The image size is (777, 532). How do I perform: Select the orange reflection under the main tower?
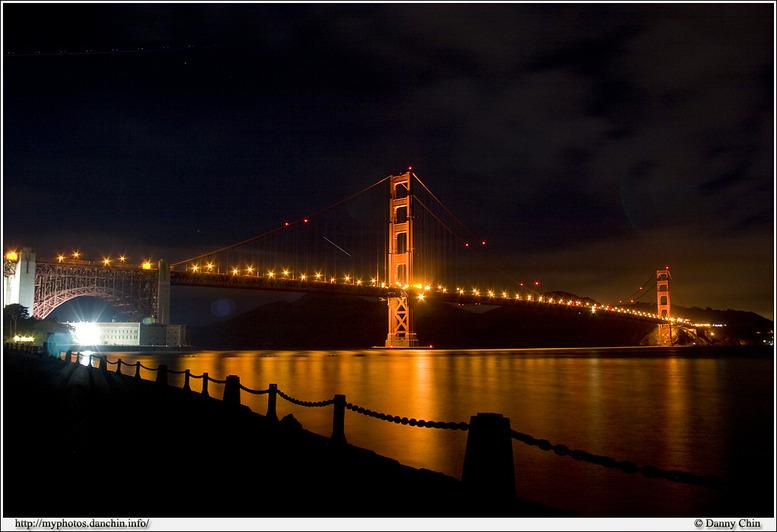click(400, 400)
